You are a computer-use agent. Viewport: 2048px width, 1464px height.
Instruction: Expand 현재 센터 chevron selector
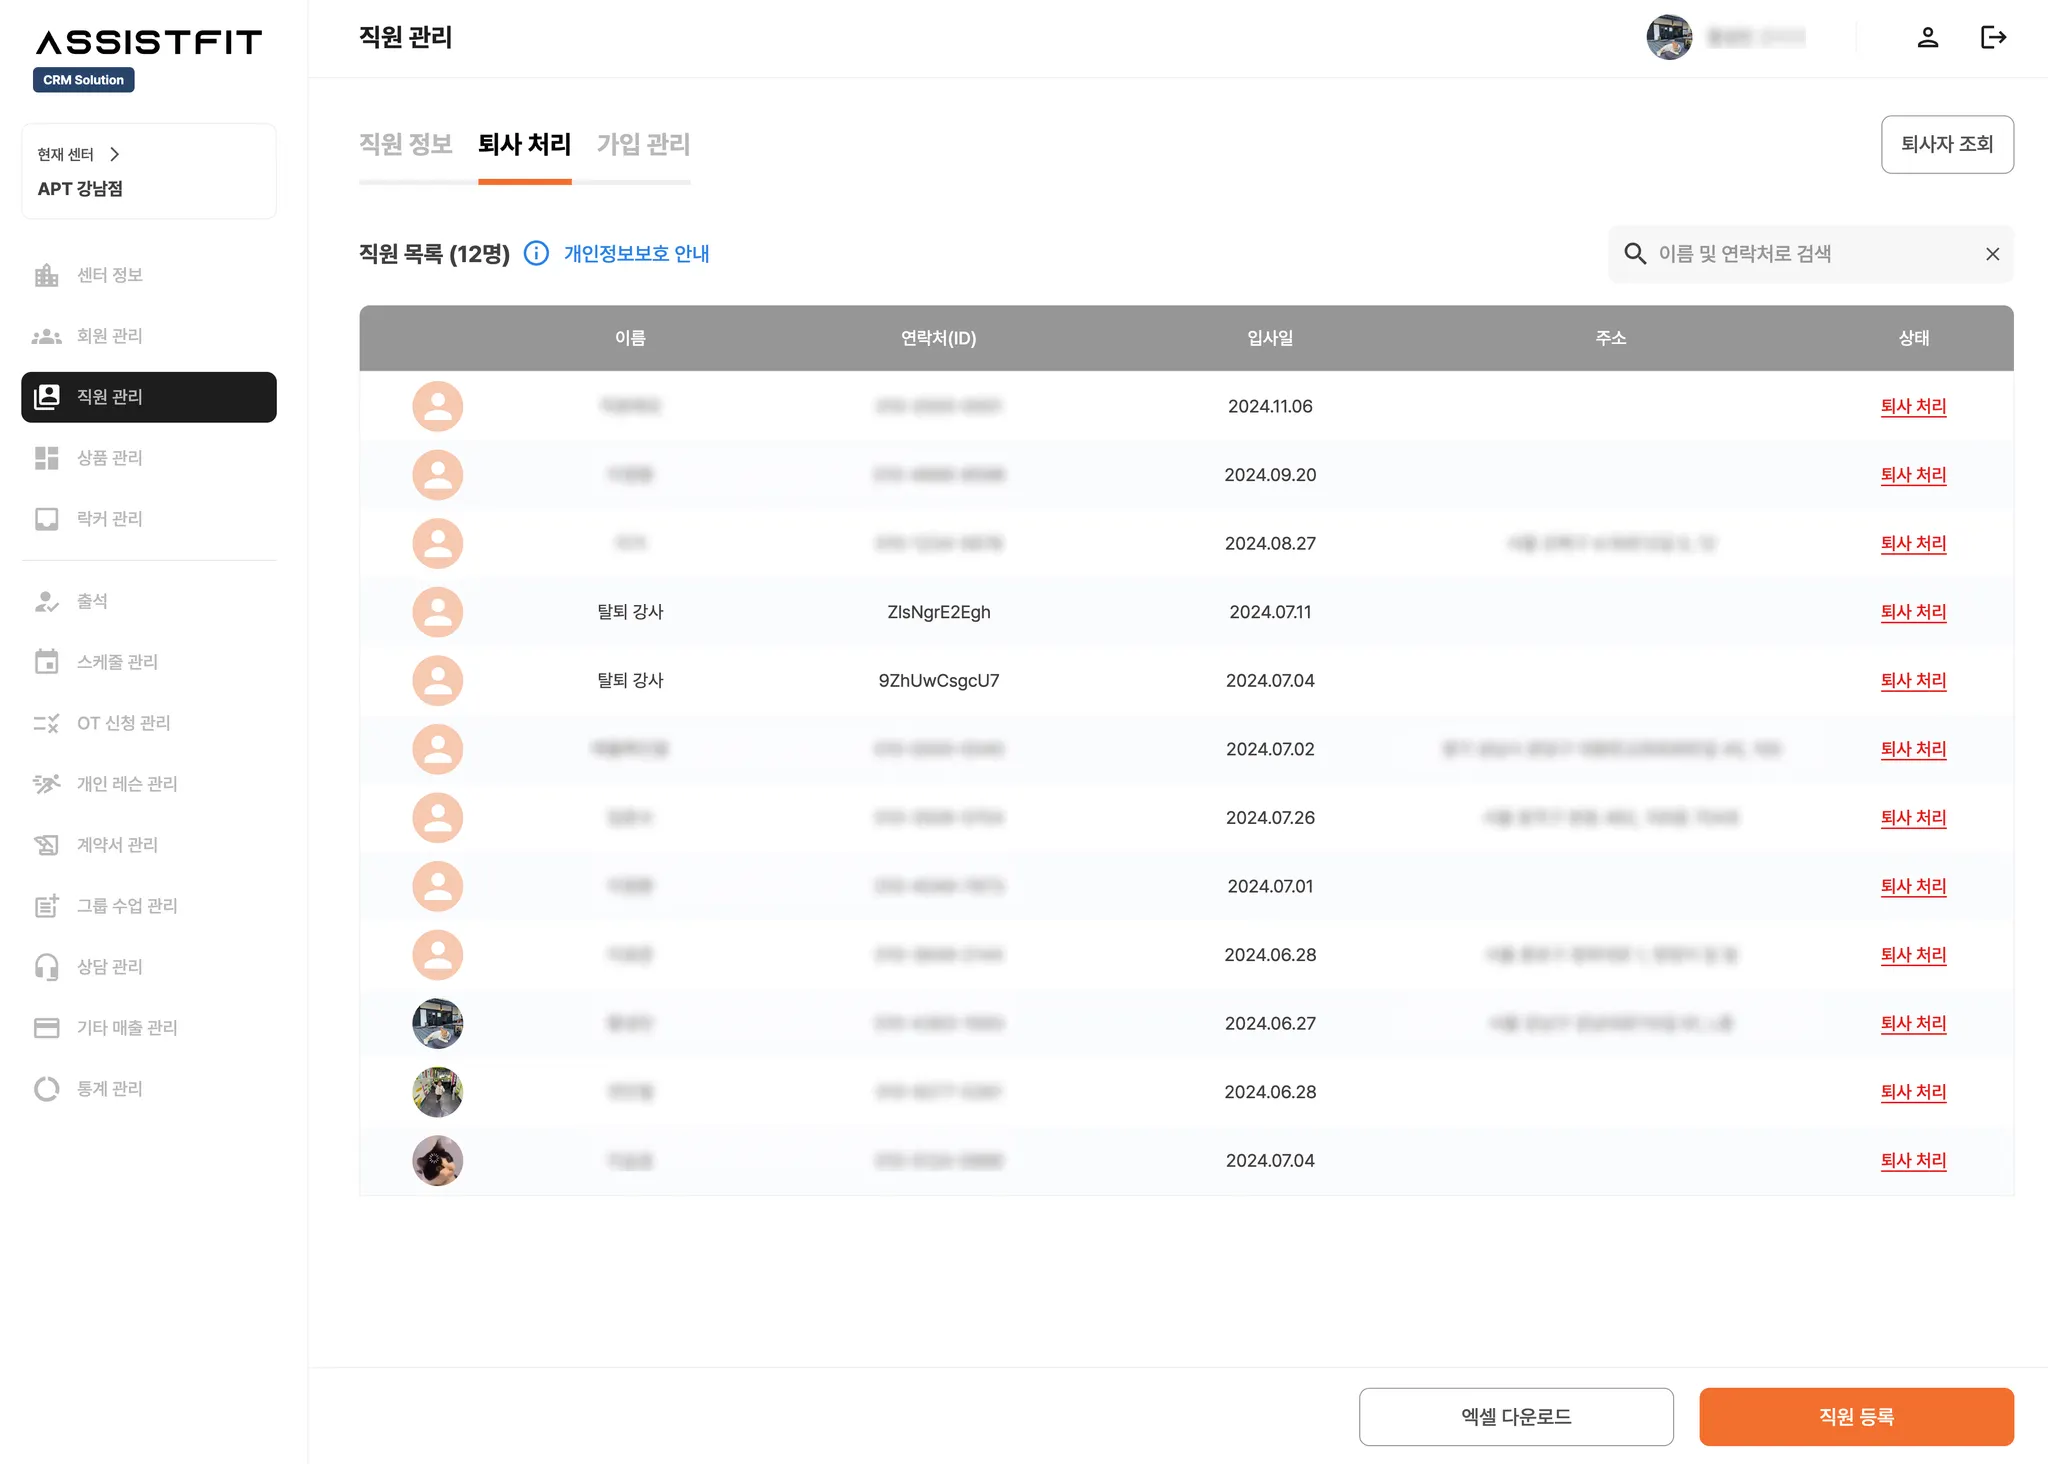point(114,154)
